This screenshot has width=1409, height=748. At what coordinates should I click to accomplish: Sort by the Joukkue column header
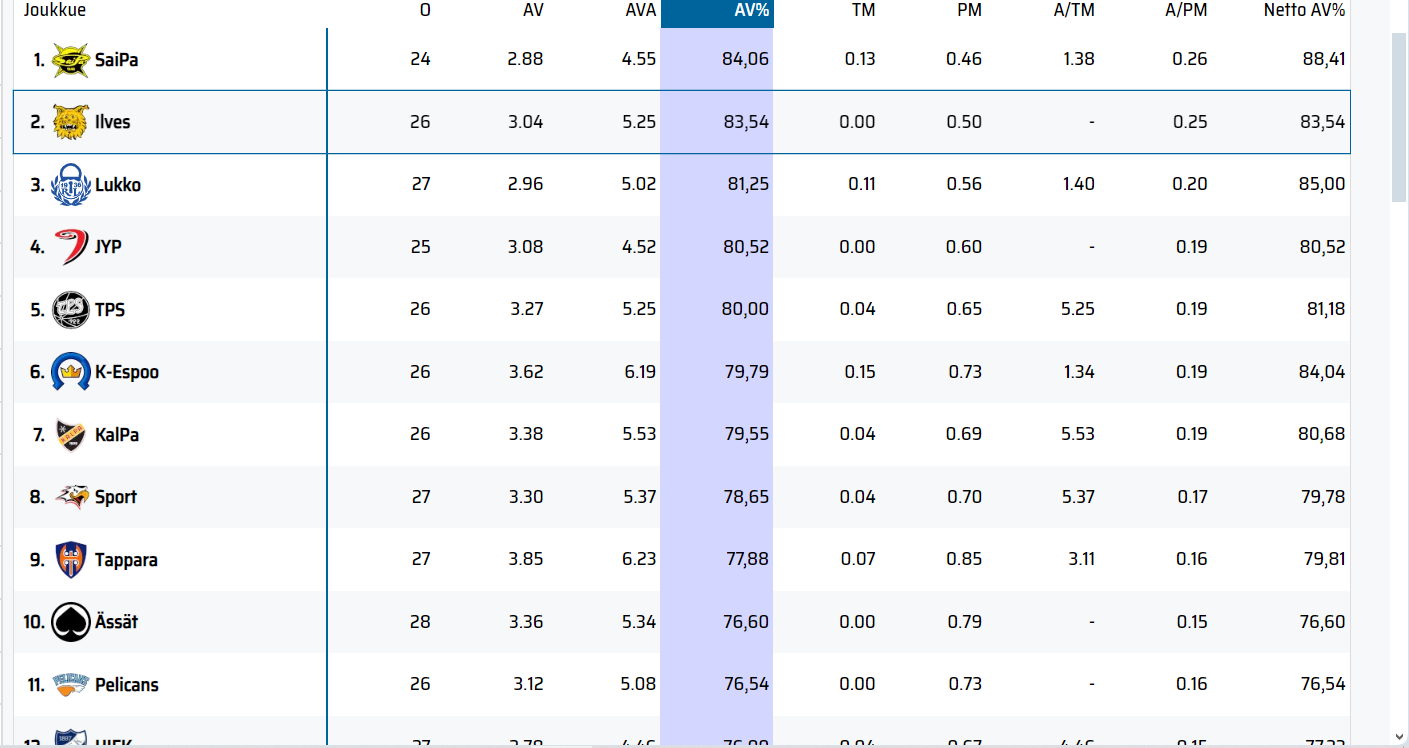tap(55, 12)
